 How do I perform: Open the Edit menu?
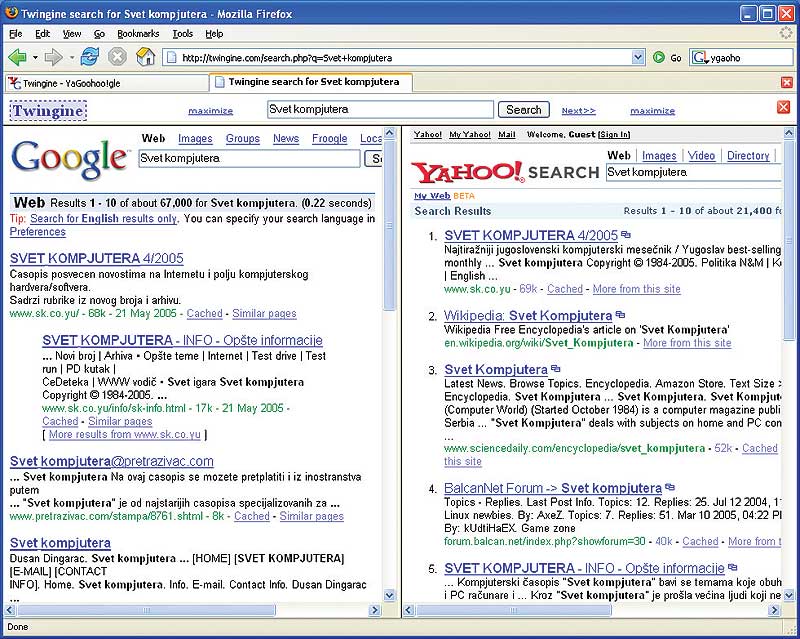[x=42, y=34]
